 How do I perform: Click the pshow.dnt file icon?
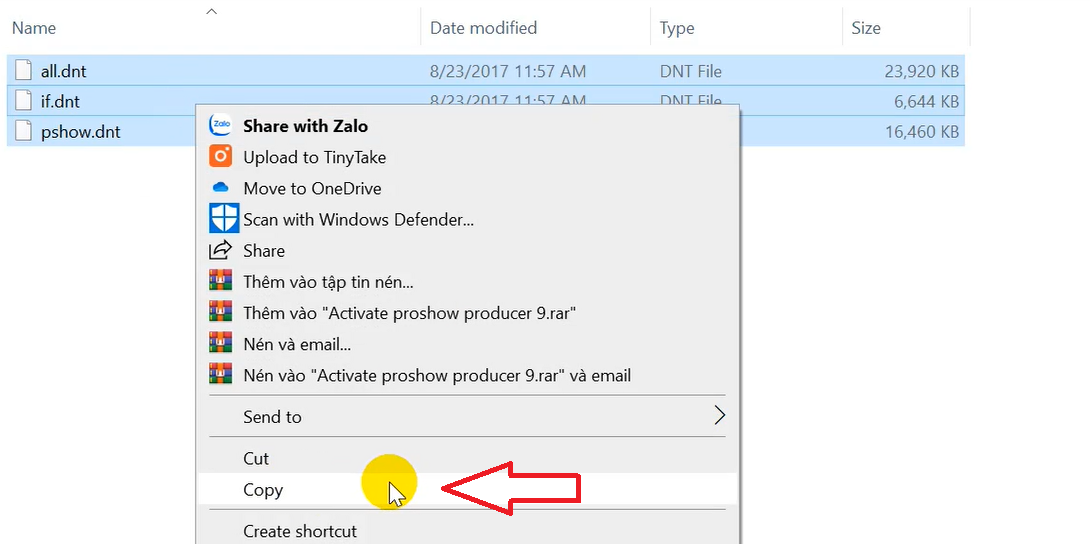(24, 132)
